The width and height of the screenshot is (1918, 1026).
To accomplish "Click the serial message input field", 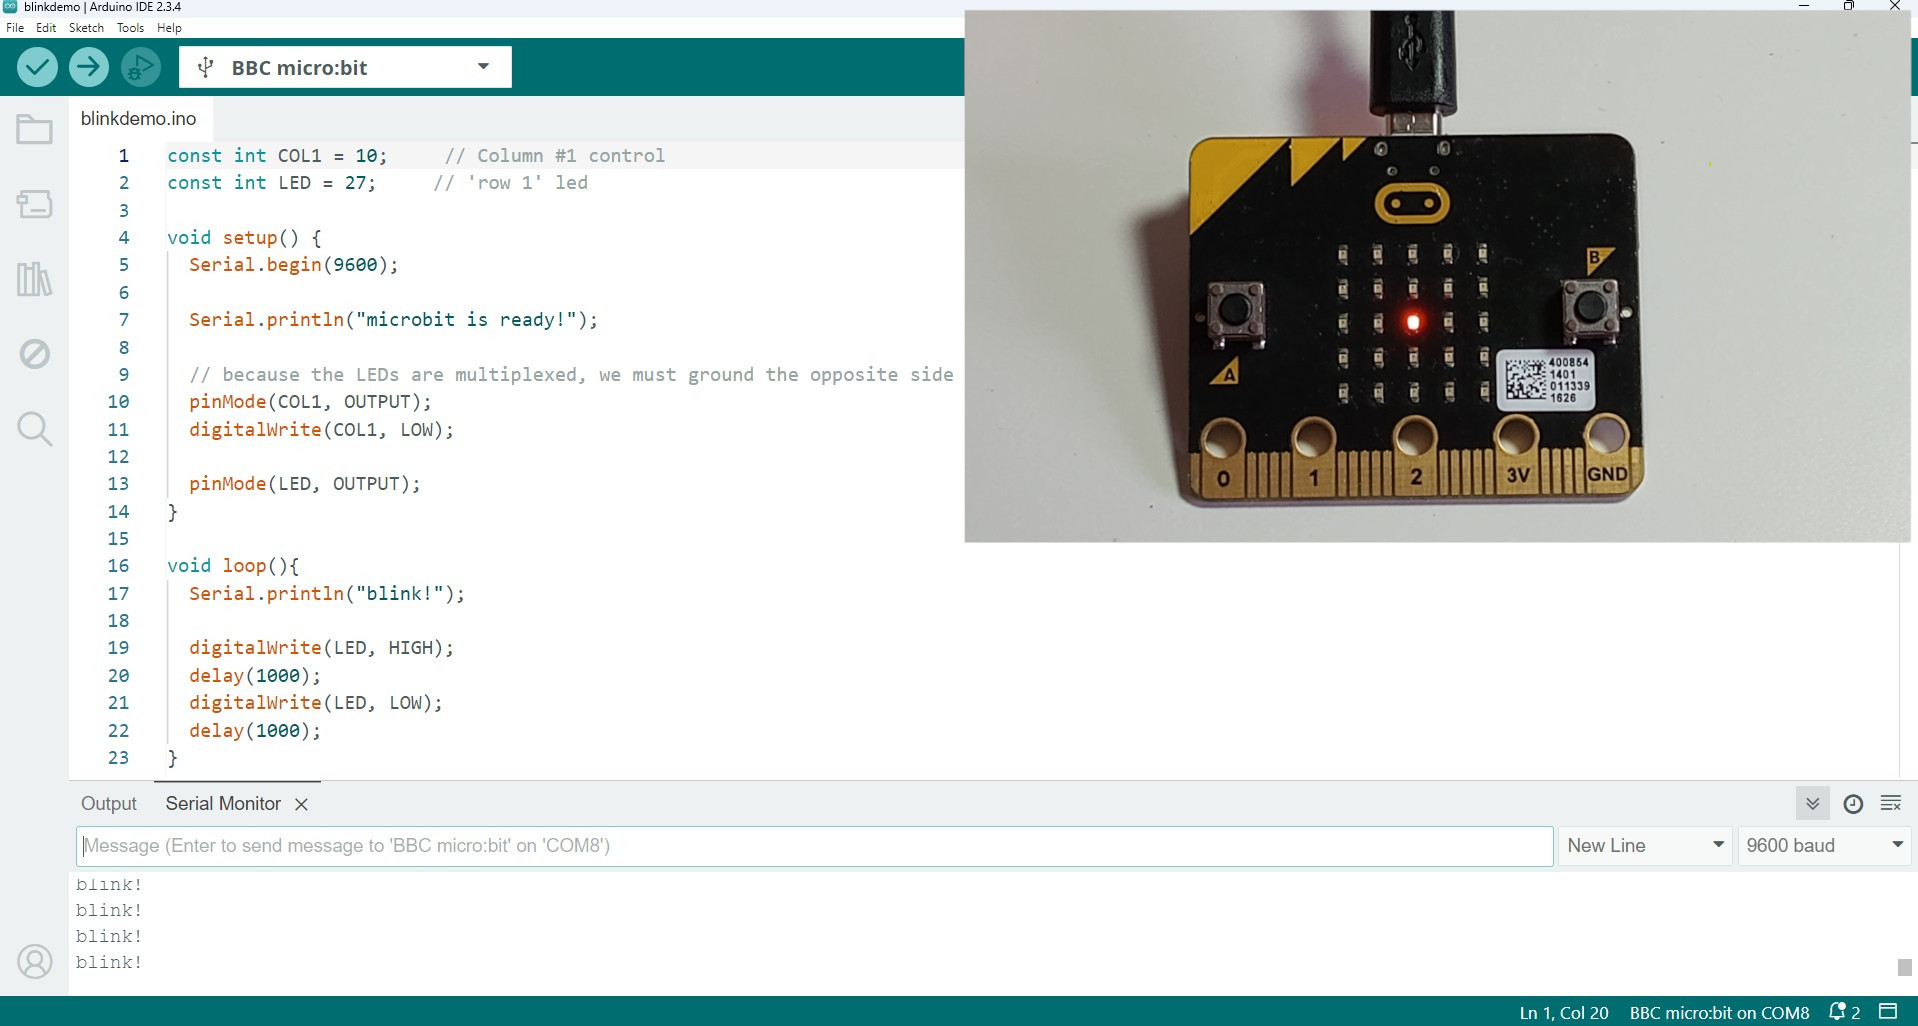I will (815, 846).
